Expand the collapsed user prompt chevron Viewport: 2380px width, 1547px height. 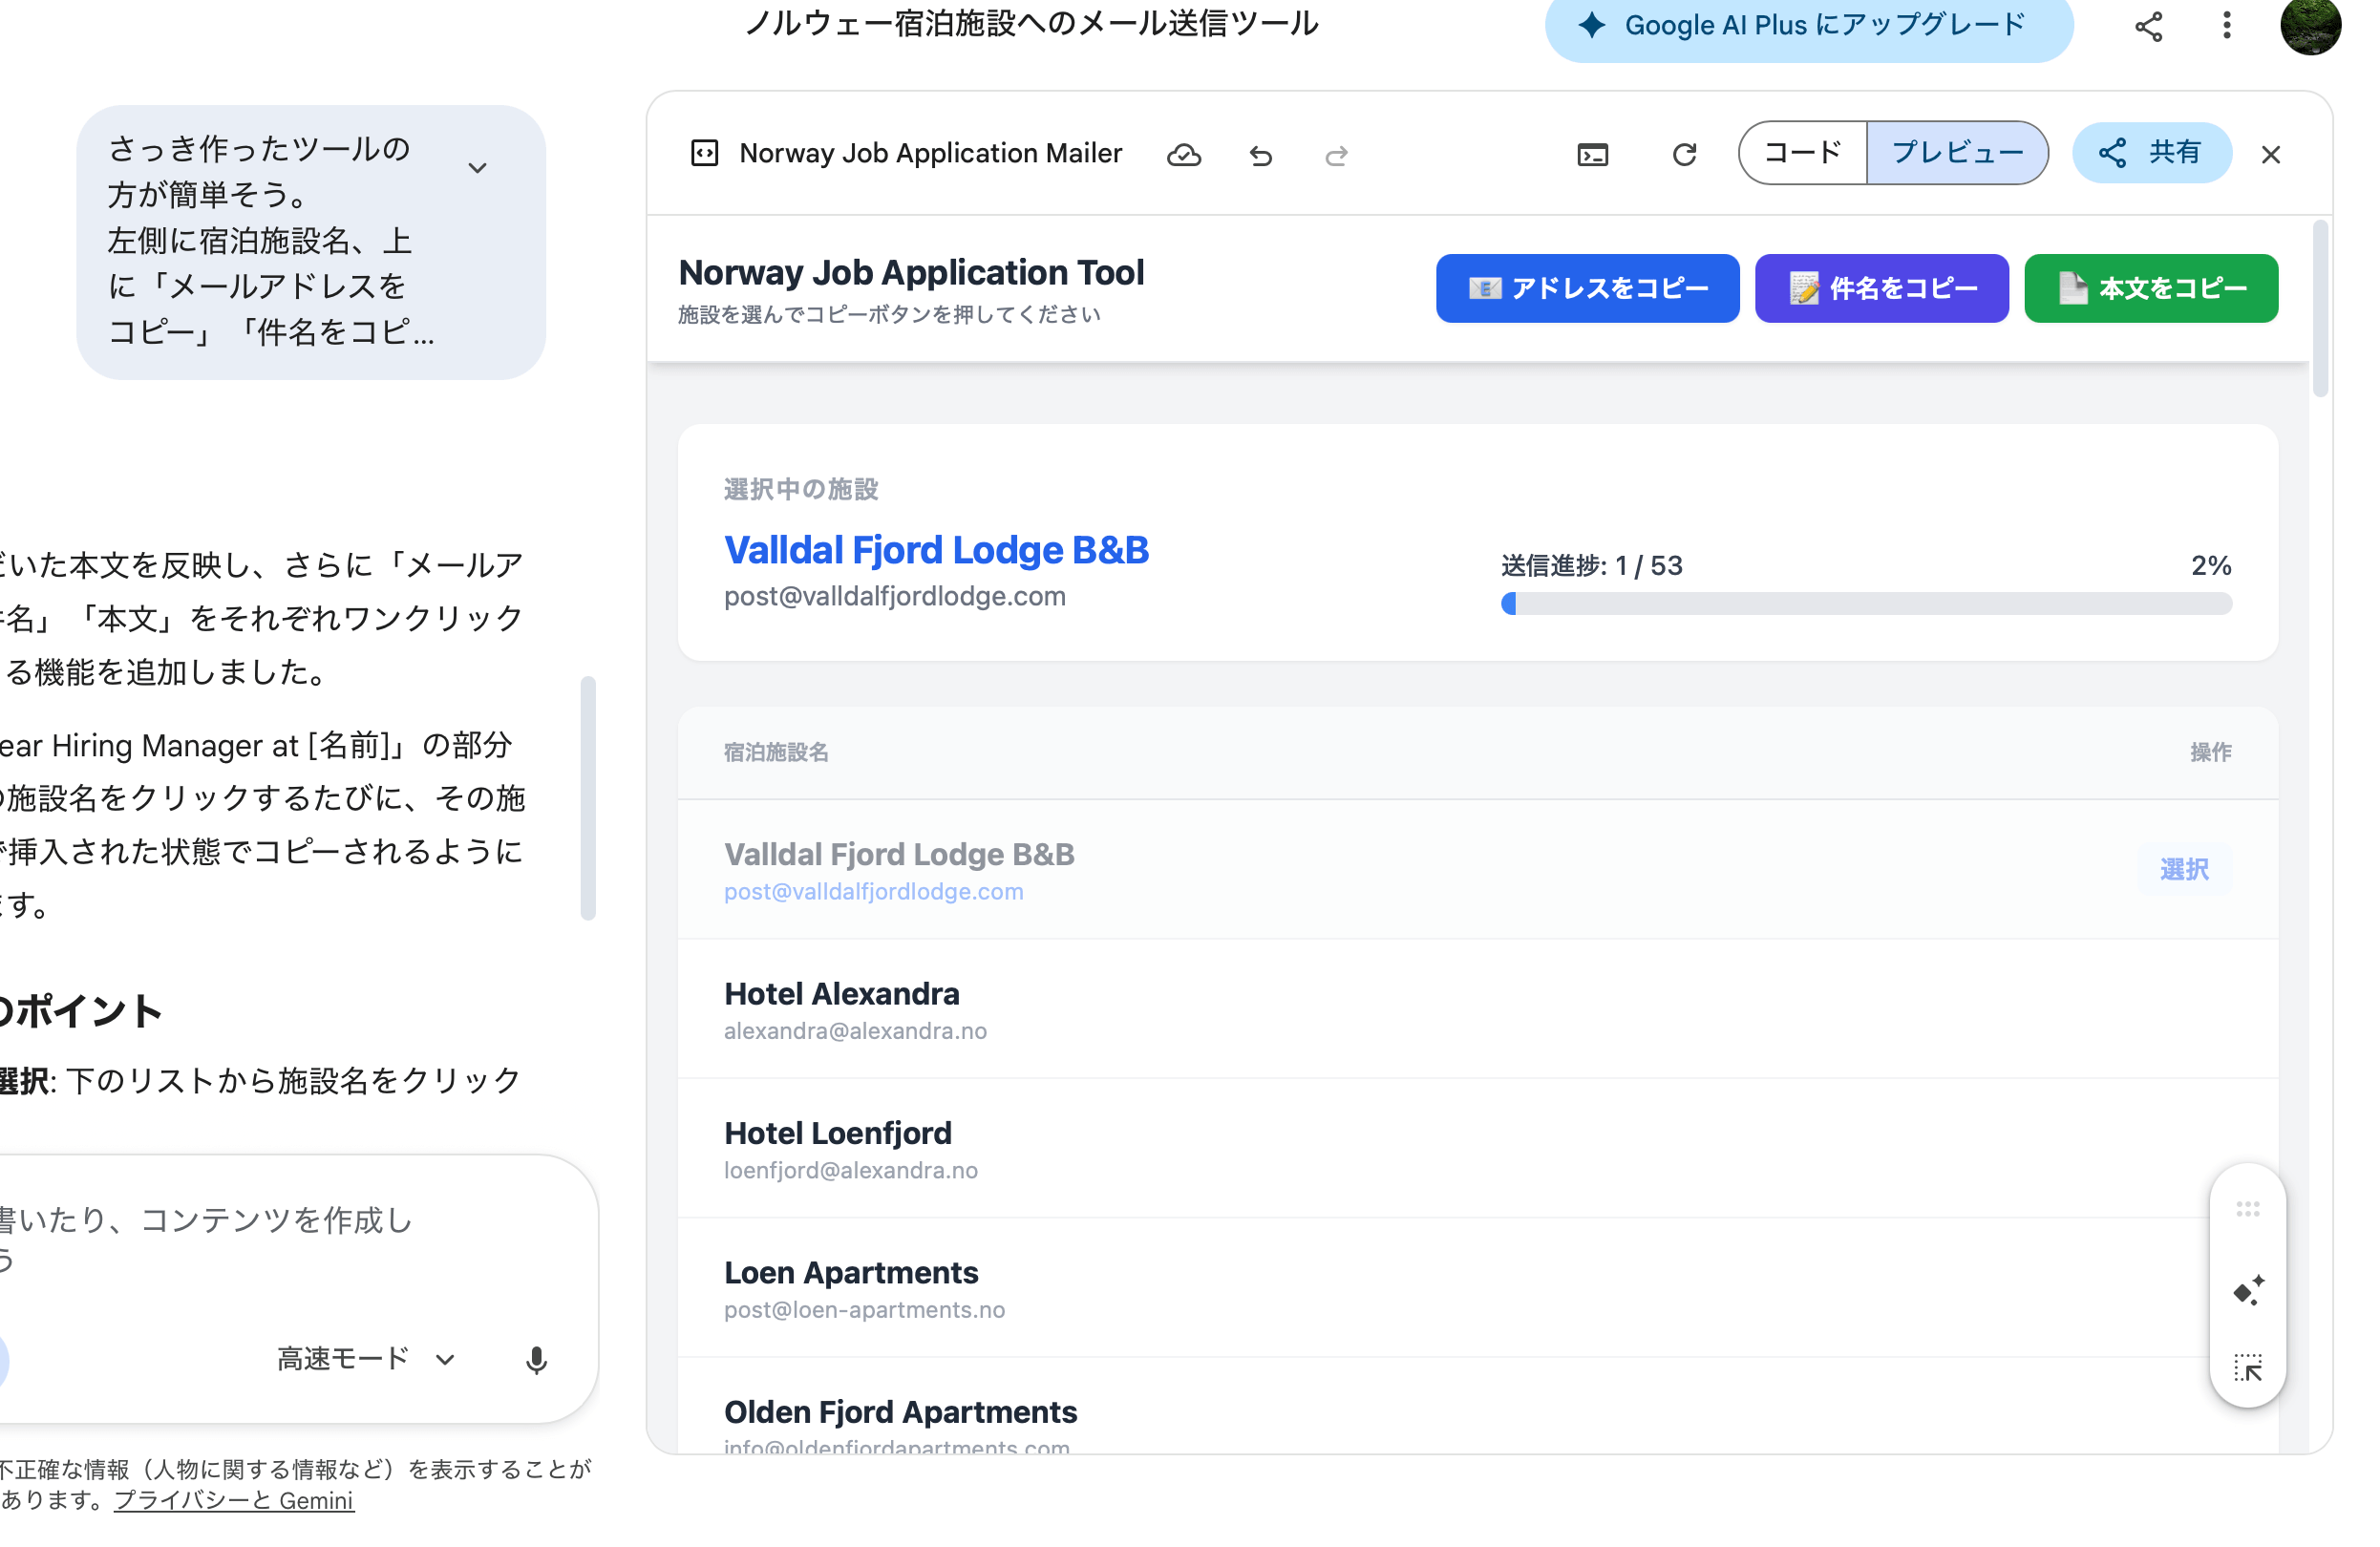pos(478,168)
